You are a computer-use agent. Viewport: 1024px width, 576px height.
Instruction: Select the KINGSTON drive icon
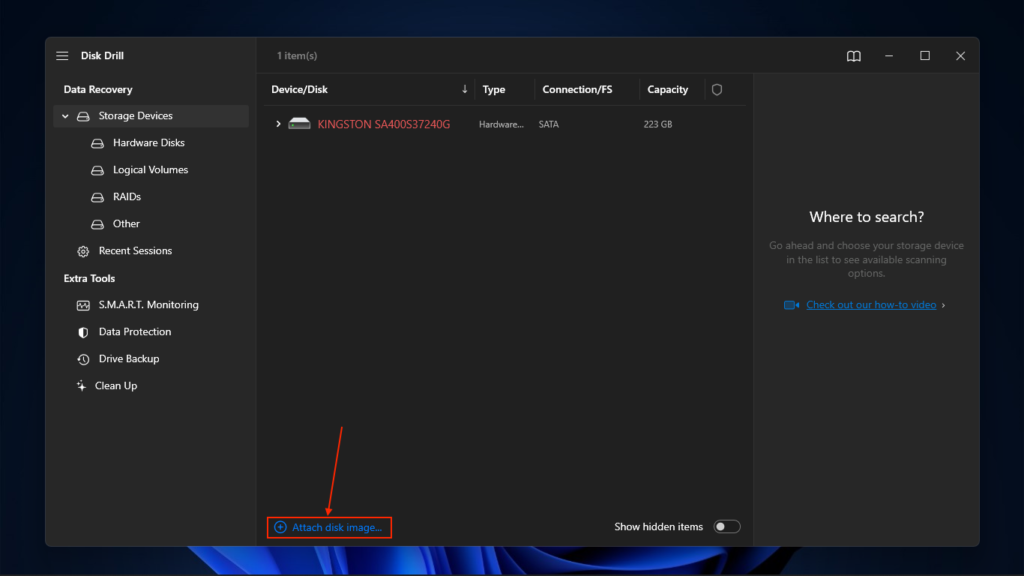[299, 123]
